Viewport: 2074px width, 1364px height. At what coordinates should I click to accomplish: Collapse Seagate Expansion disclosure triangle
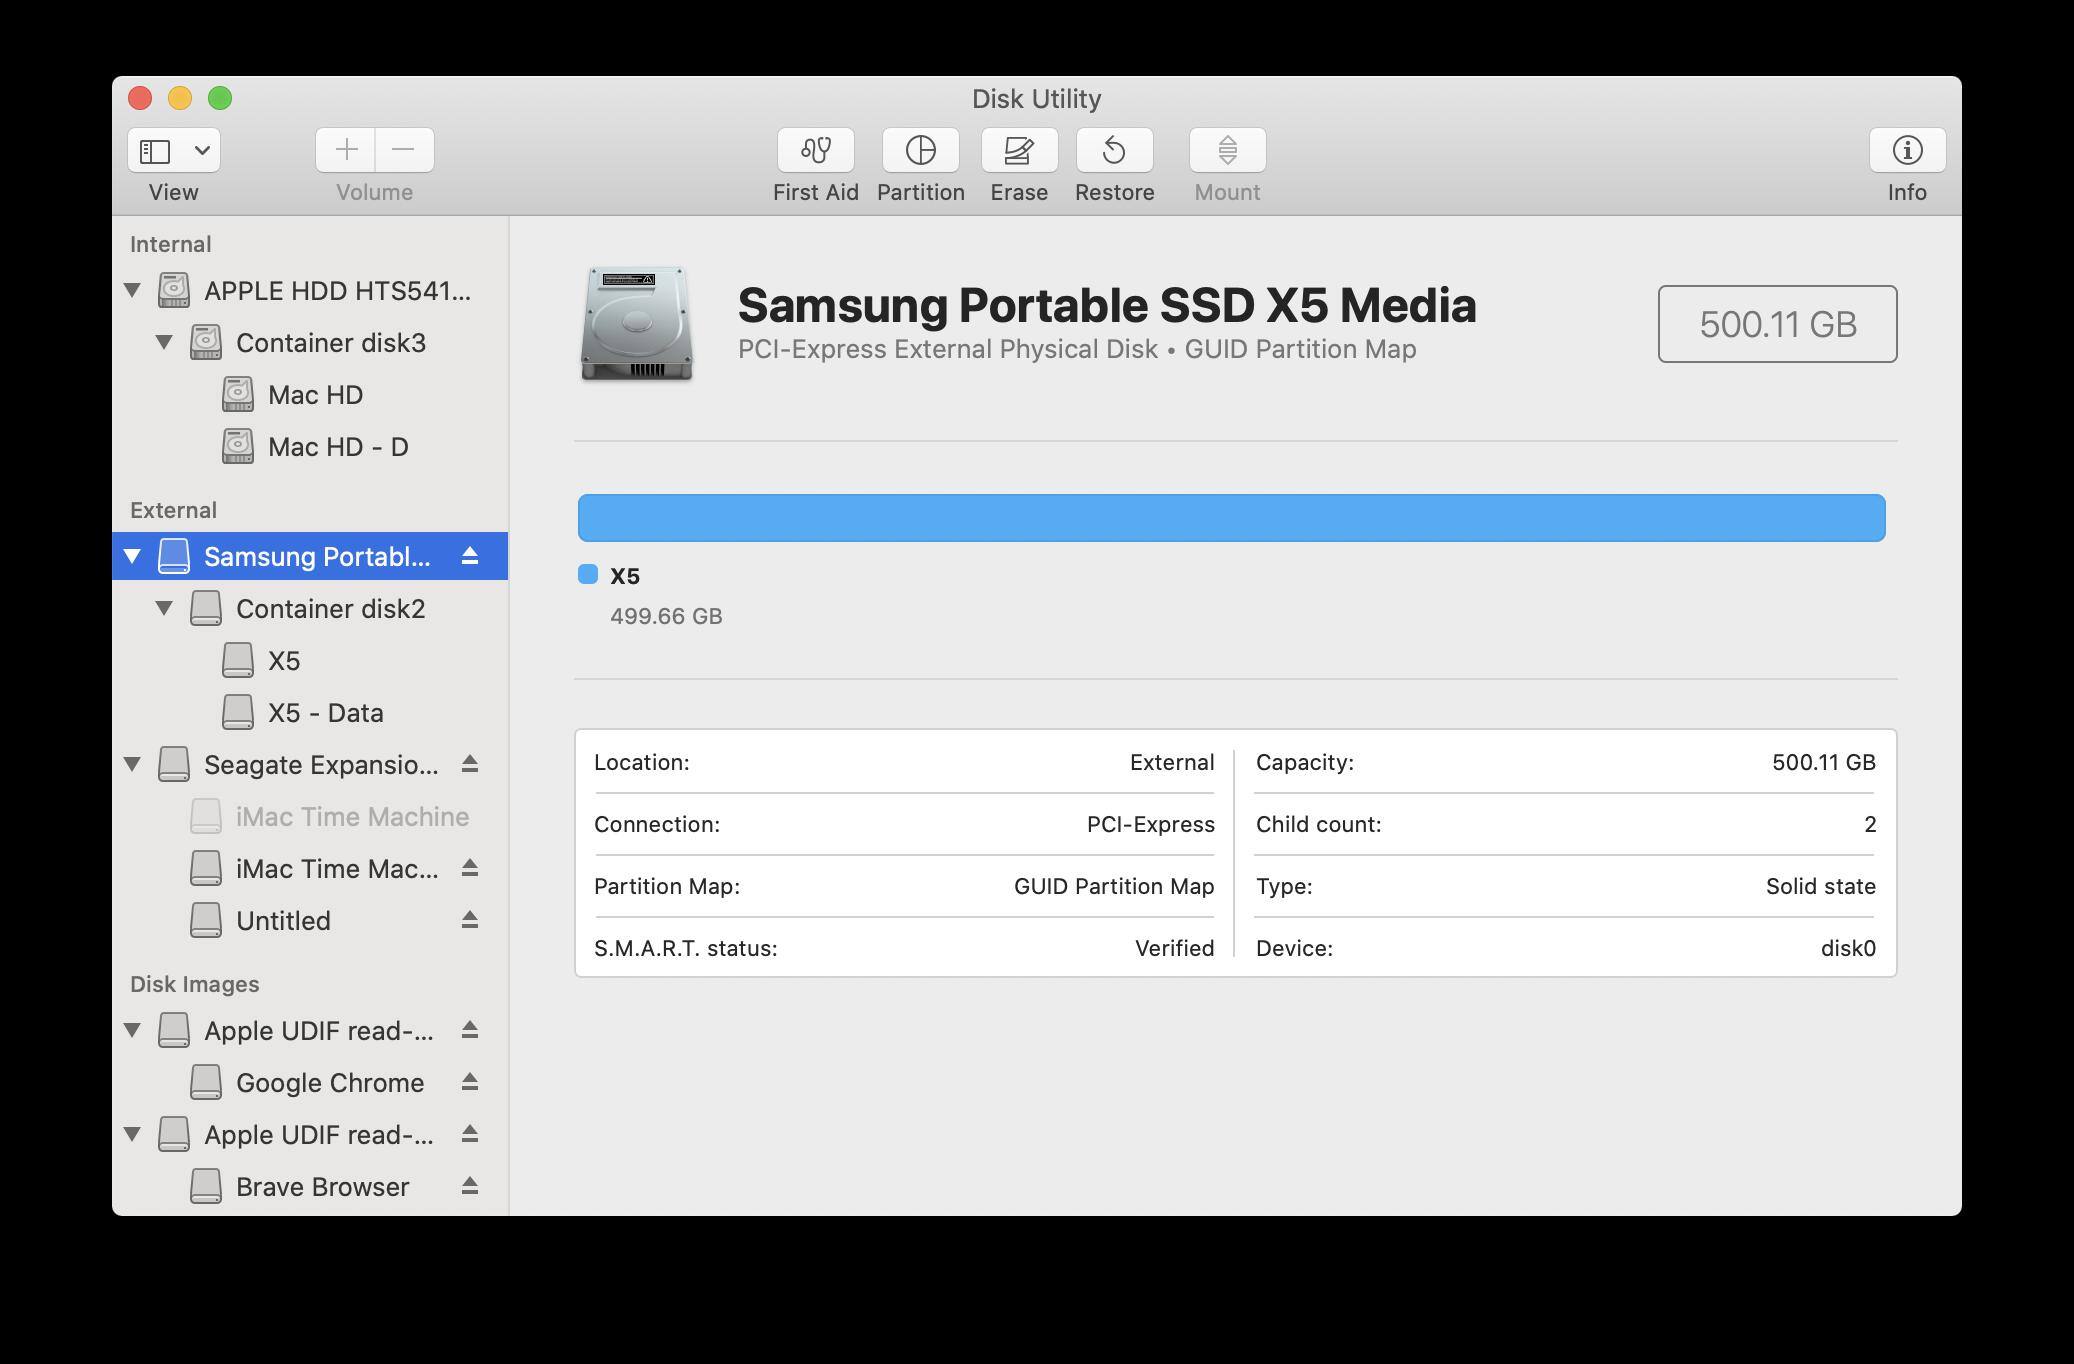pyautogui.click(x=132, y=764)
